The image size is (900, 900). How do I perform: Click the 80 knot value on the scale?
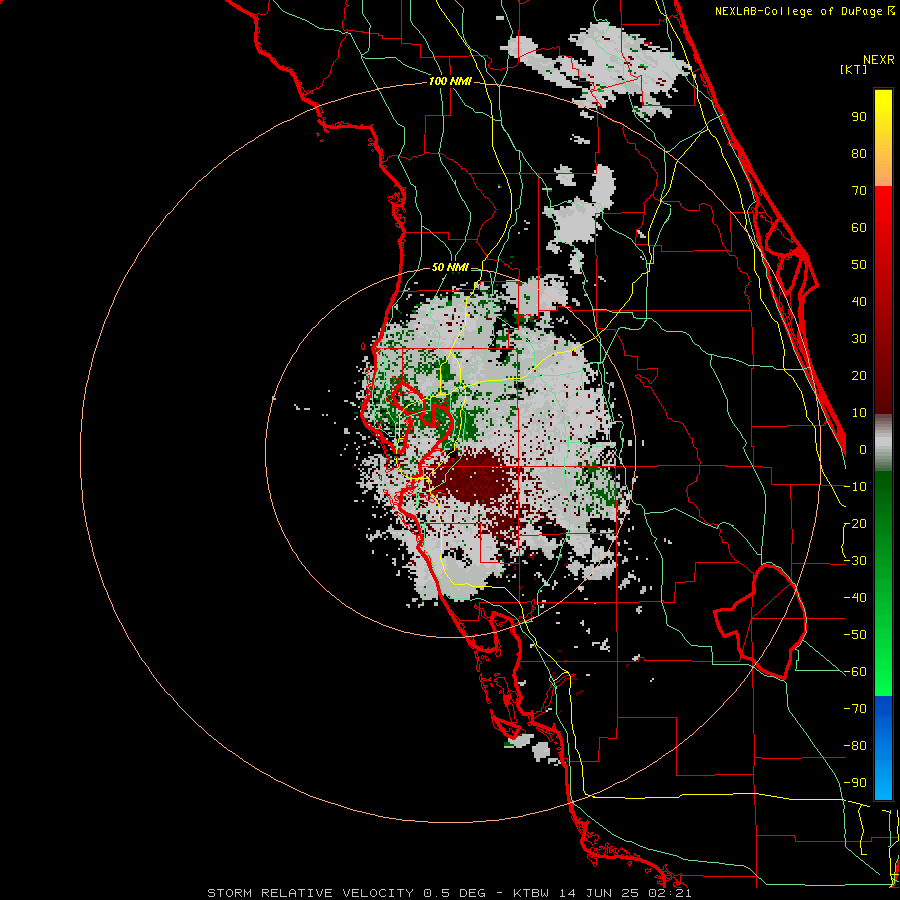tap(859, 154)
